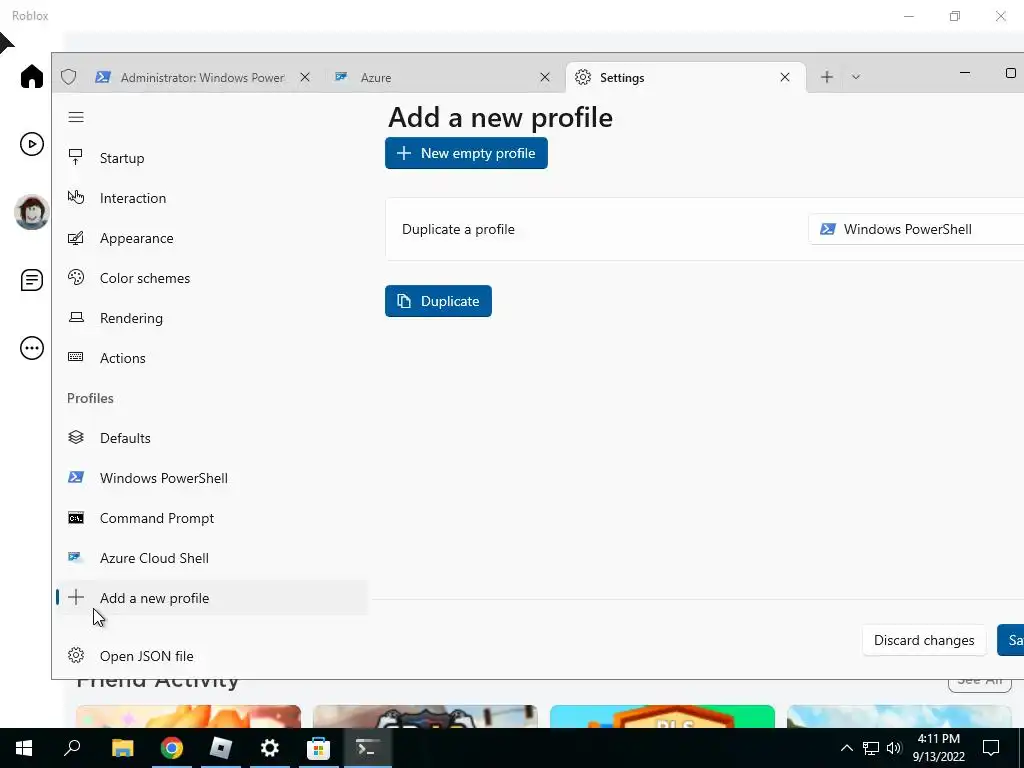Toggle the Settings hamburger navigation menu
The height and width of the screenshot is (768, 1024).
point(76,117)
